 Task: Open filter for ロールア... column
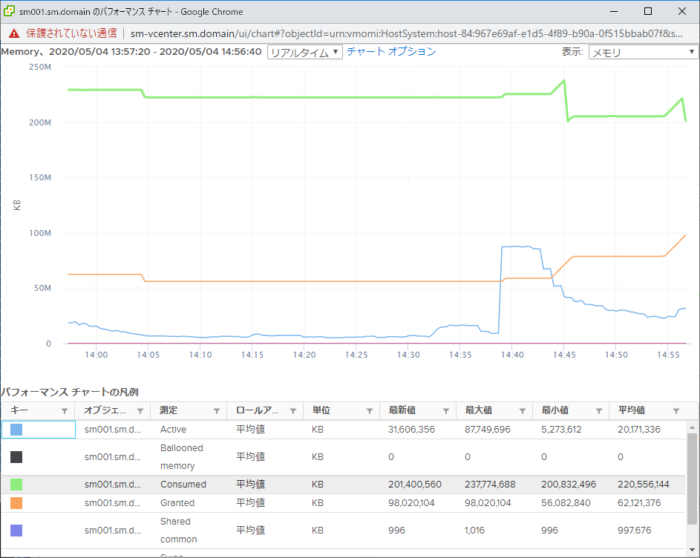[293, 411]
